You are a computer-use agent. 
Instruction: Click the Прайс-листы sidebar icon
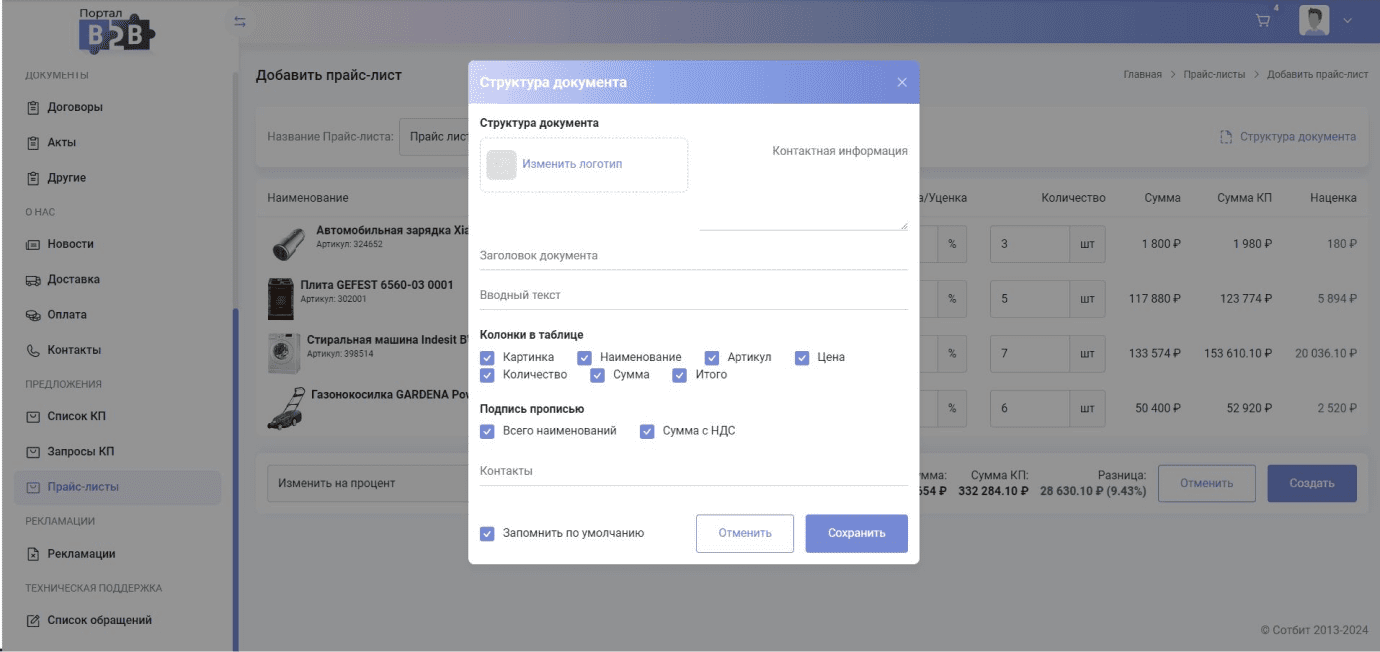coord(33,487)
